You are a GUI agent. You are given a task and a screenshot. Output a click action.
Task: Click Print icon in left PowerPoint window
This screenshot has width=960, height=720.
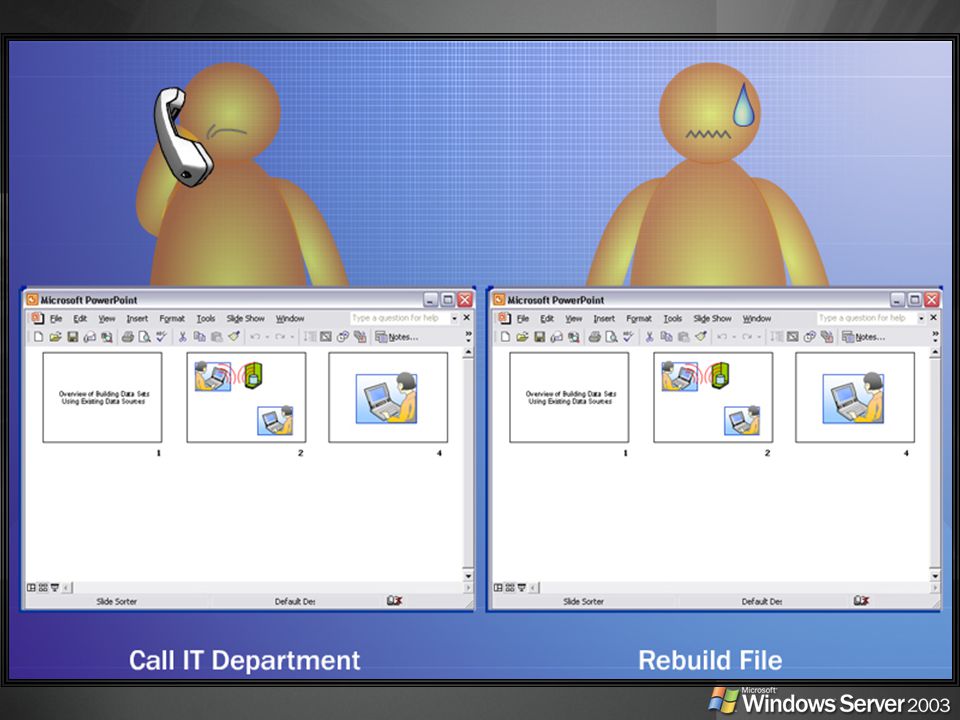tap(127, 337)
